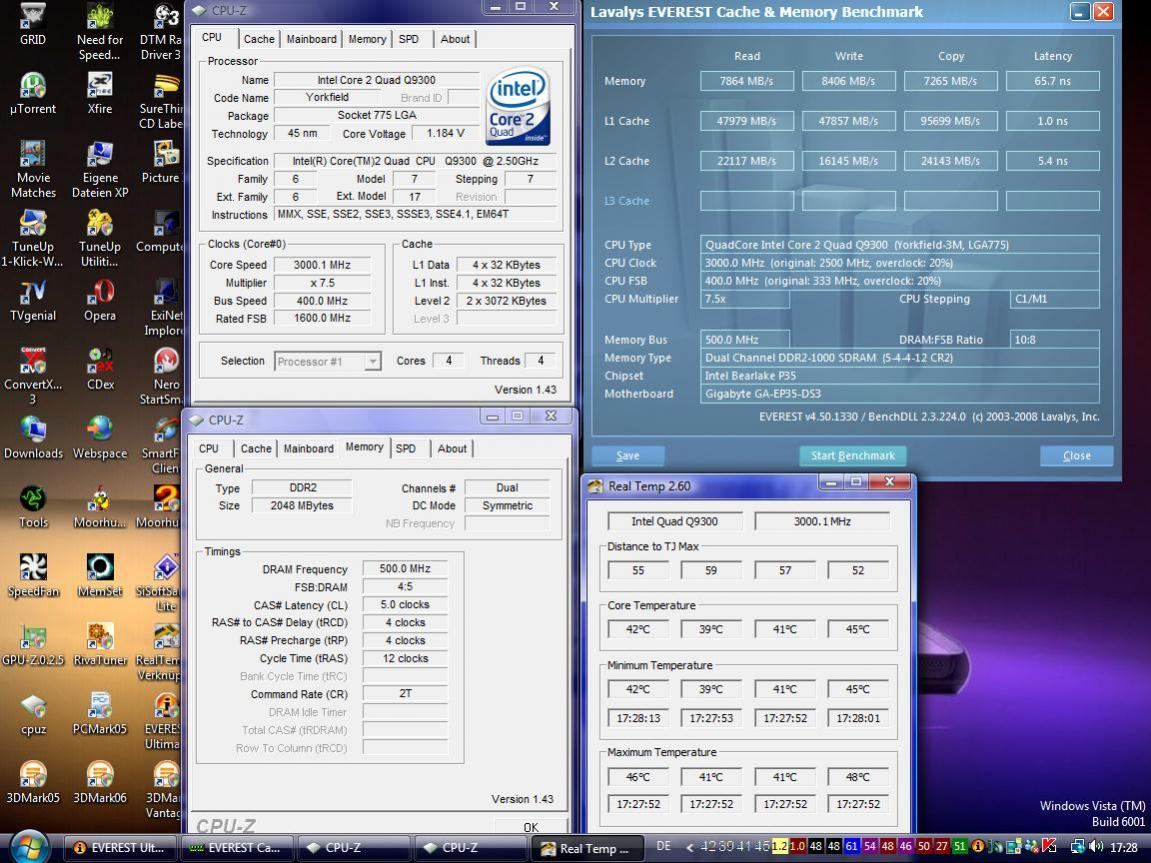
Task: Open About tab in lower CPU-Z window
Action: coord(451,448)
